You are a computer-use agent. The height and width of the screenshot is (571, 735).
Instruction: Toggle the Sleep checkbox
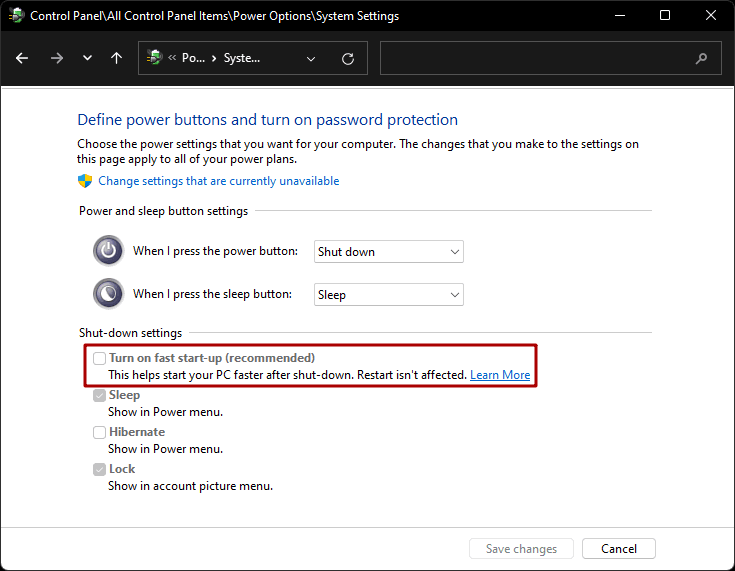click(99, 395)
